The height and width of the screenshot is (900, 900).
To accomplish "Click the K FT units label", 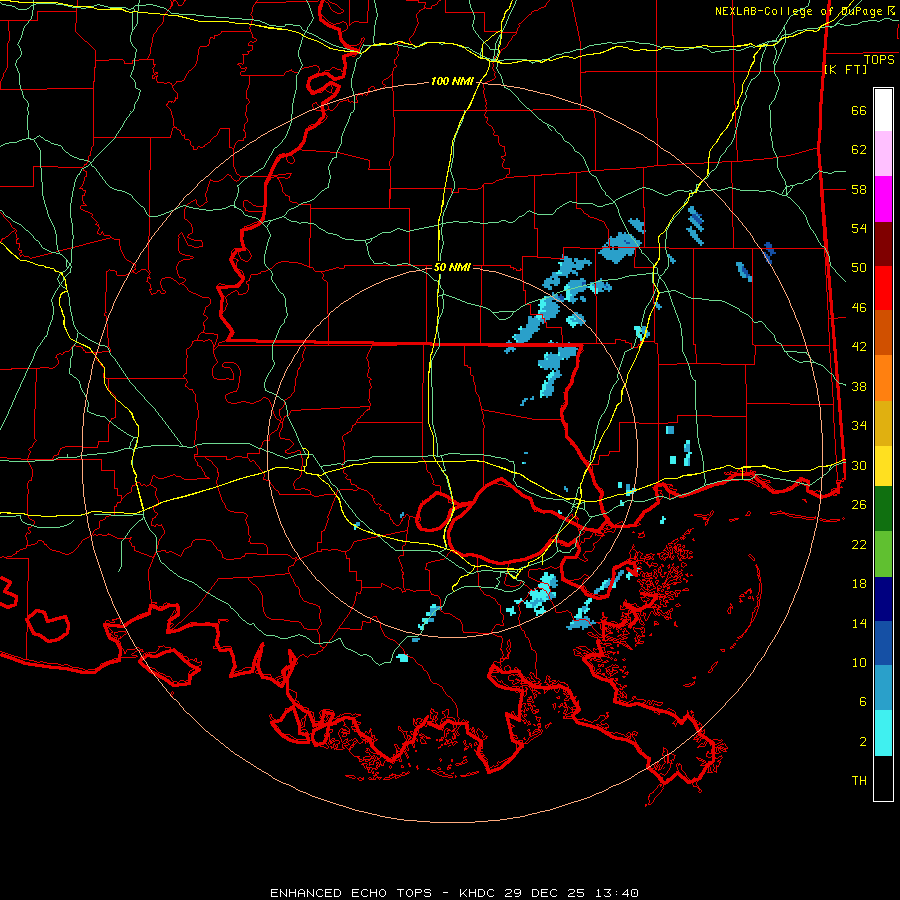I will 845,69.
